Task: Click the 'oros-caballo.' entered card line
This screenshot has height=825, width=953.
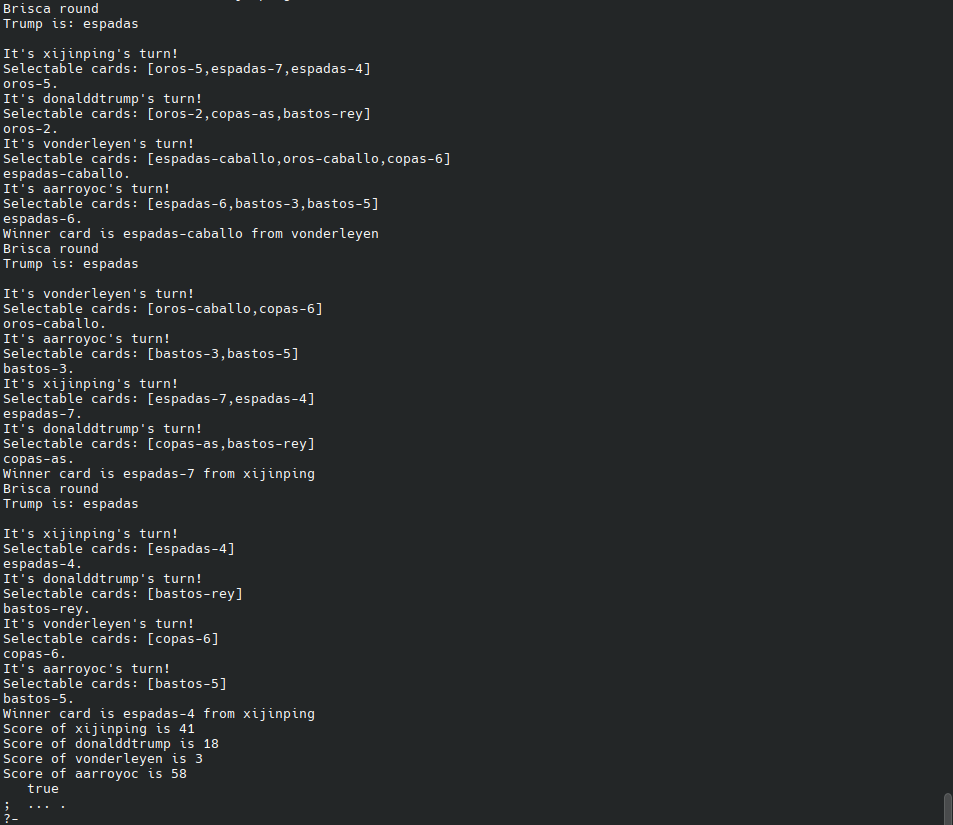Action: 54,323
